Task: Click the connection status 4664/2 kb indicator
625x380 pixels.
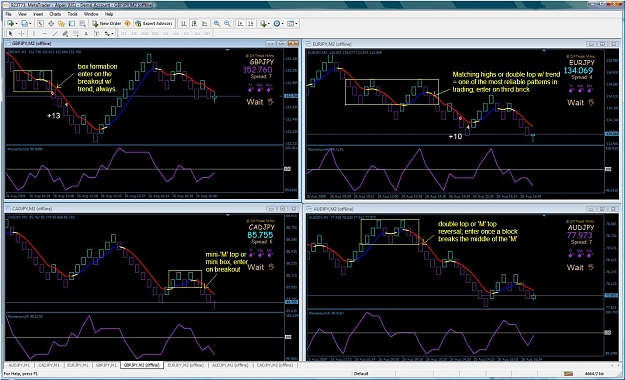Action: click(x=594, y=374)
